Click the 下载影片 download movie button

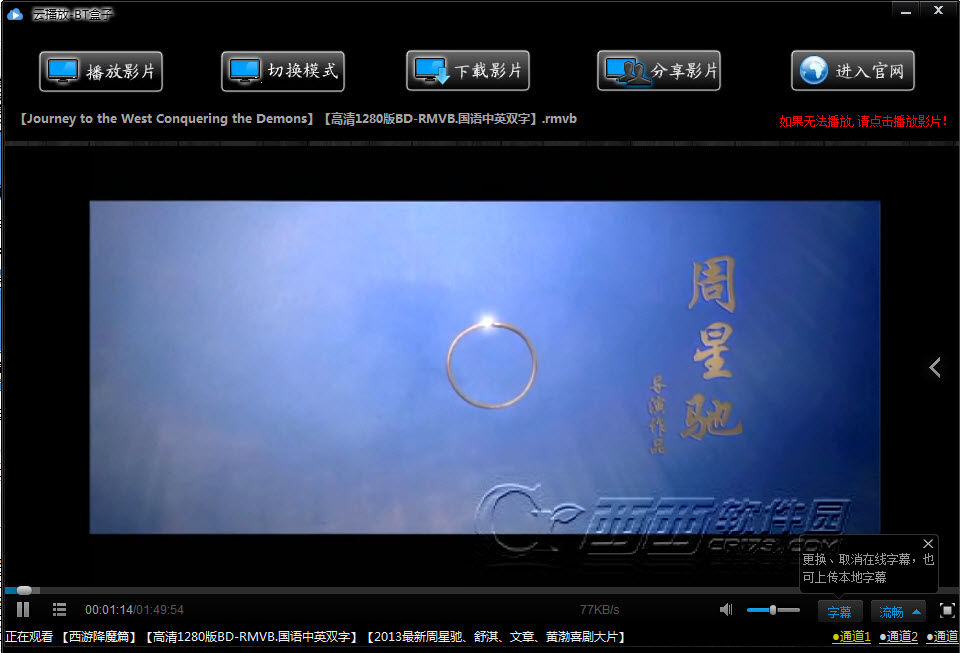click(x=468, y=70)
